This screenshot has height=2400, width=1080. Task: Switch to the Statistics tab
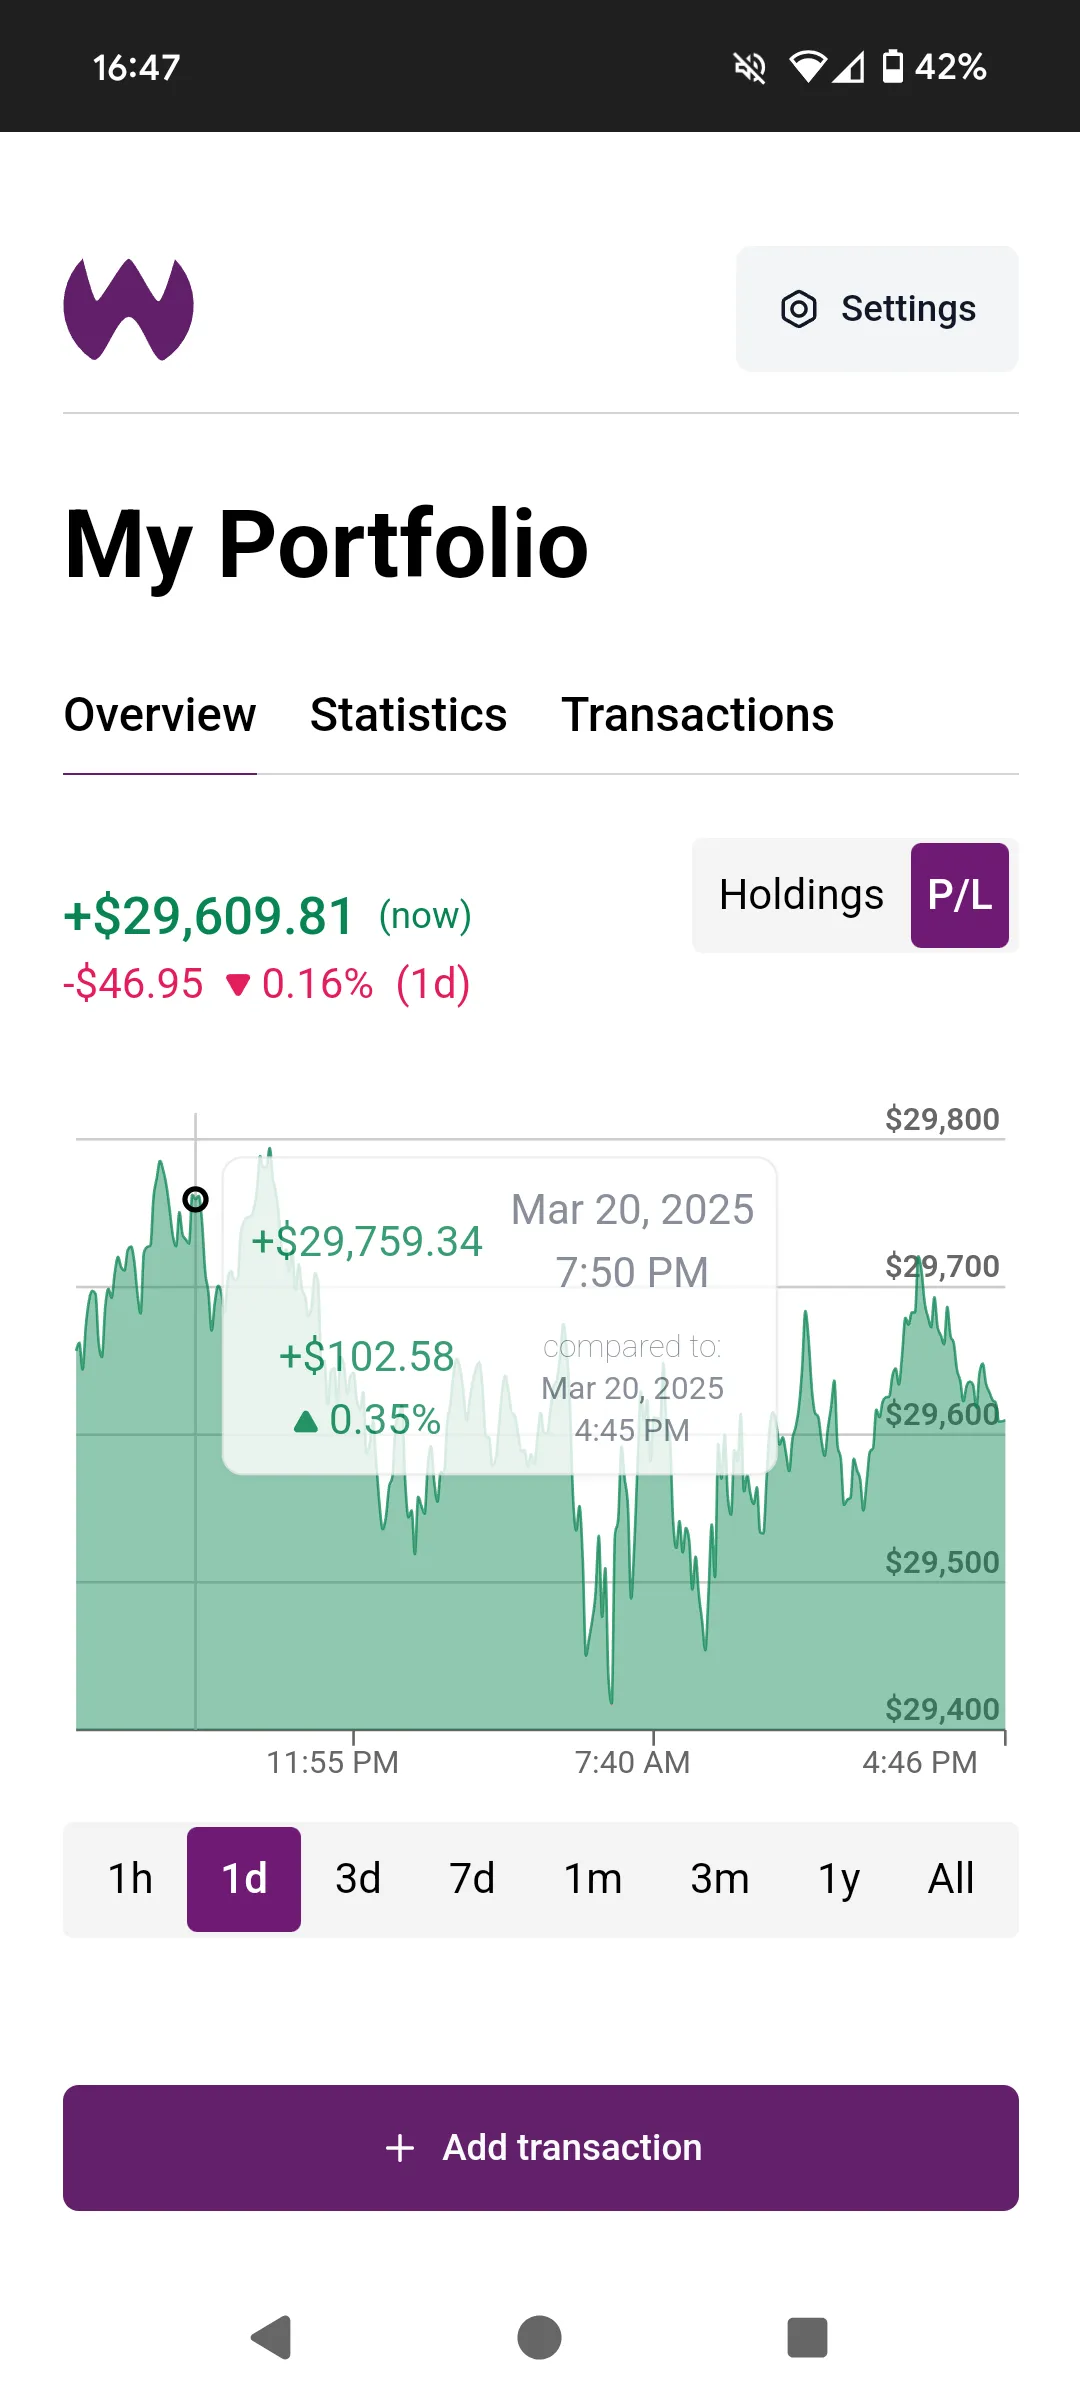[408, 715]
